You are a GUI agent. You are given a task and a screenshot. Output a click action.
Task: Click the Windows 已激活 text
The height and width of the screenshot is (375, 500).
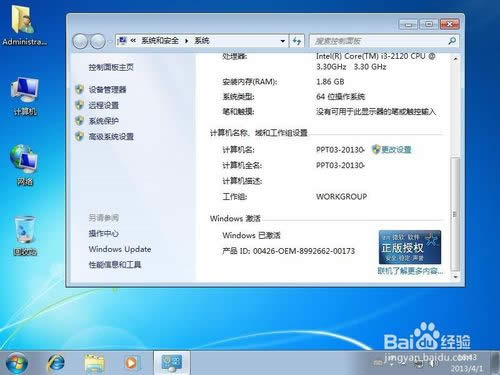click(251, 235)
